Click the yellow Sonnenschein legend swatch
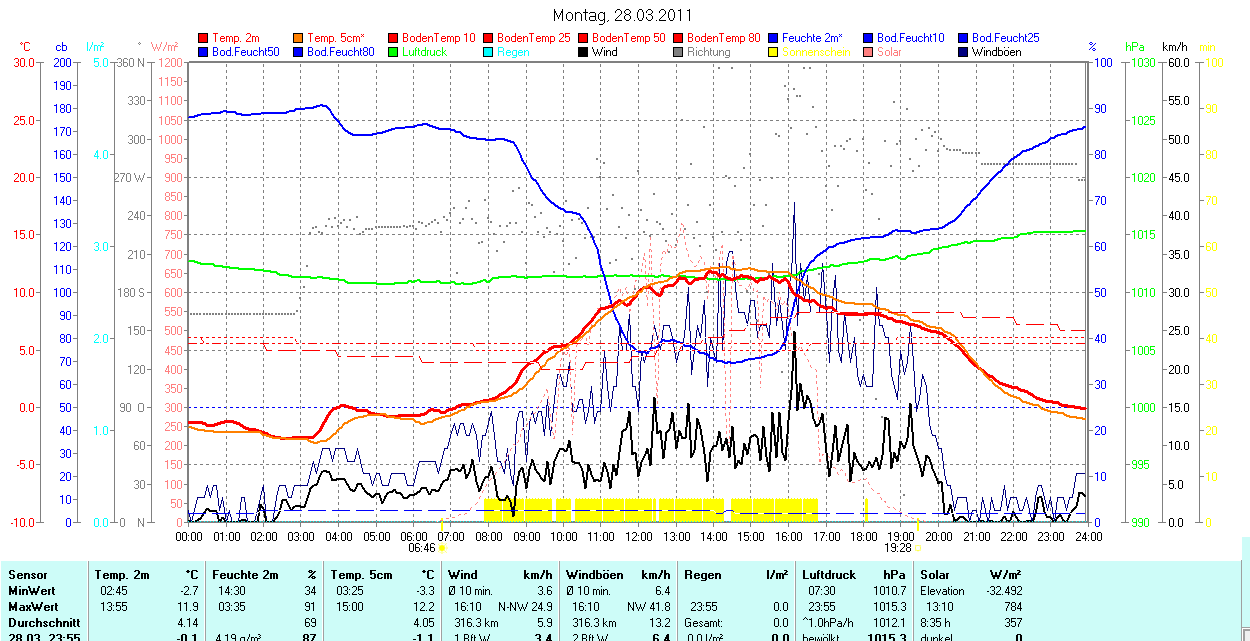Viewport: 1250px width, 641px height. 774,52
